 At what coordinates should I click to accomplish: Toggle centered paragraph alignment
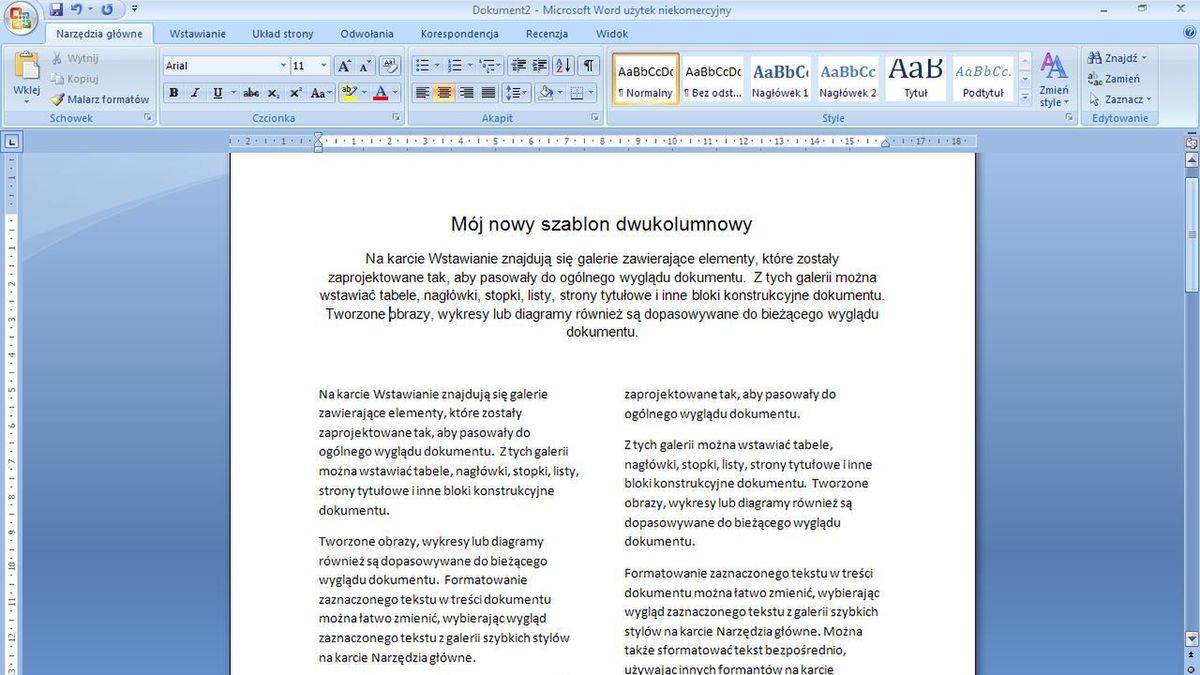pos(443,92)
